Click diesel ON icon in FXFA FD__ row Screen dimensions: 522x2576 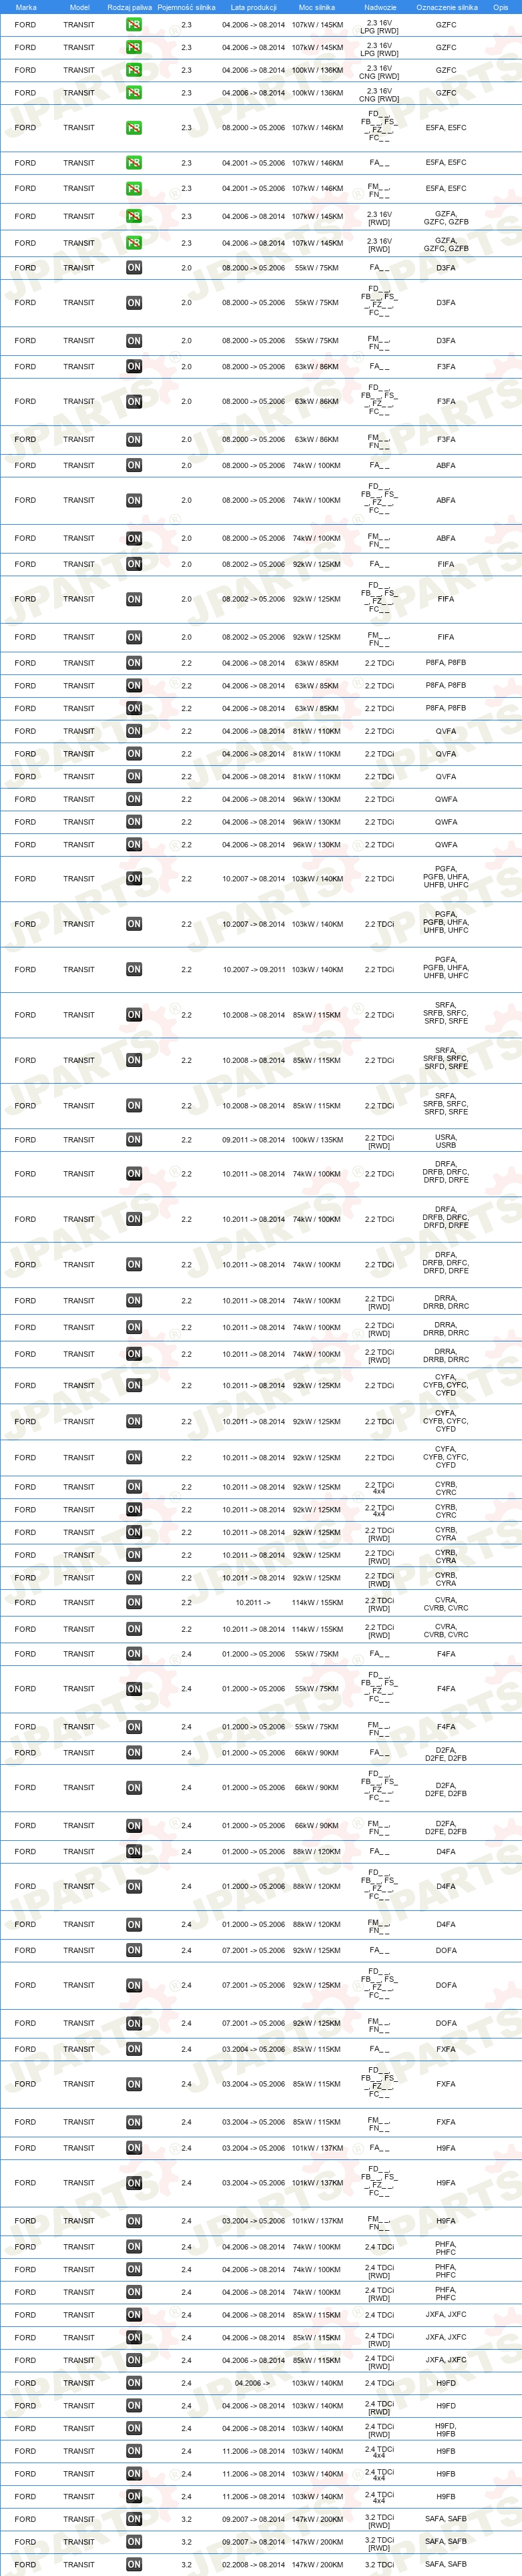134,2085
